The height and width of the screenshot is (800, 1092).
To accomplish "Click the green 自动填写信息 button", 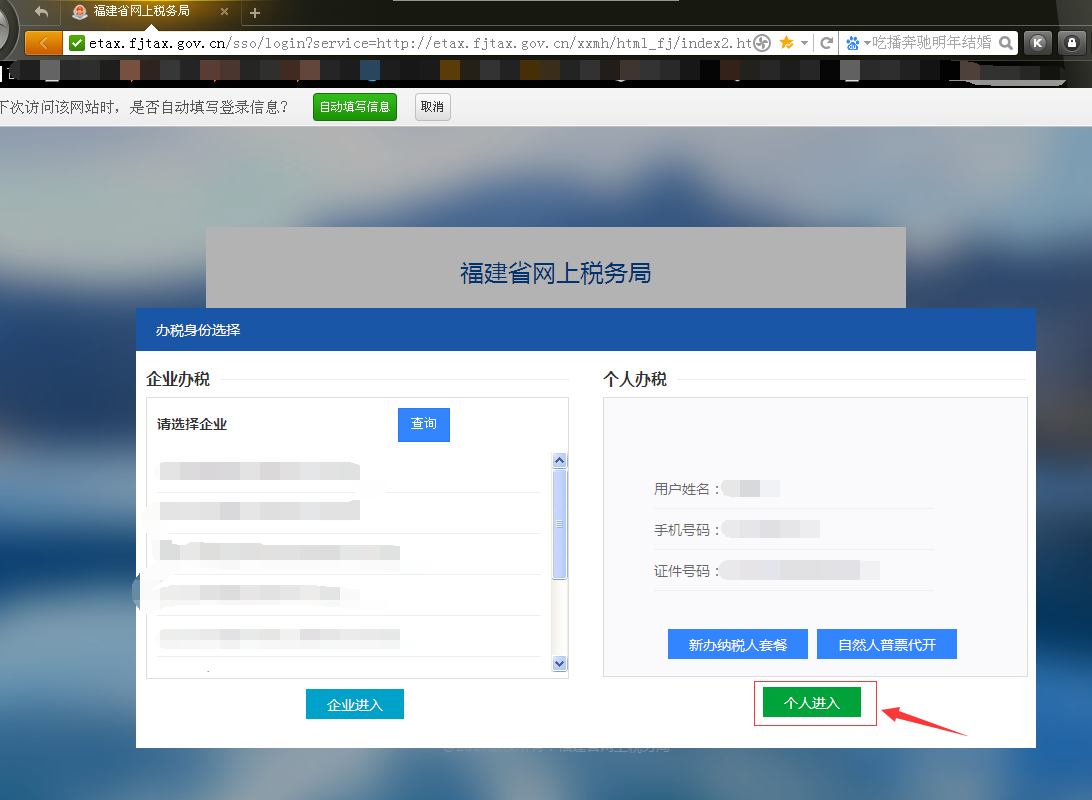I will 354,107.
